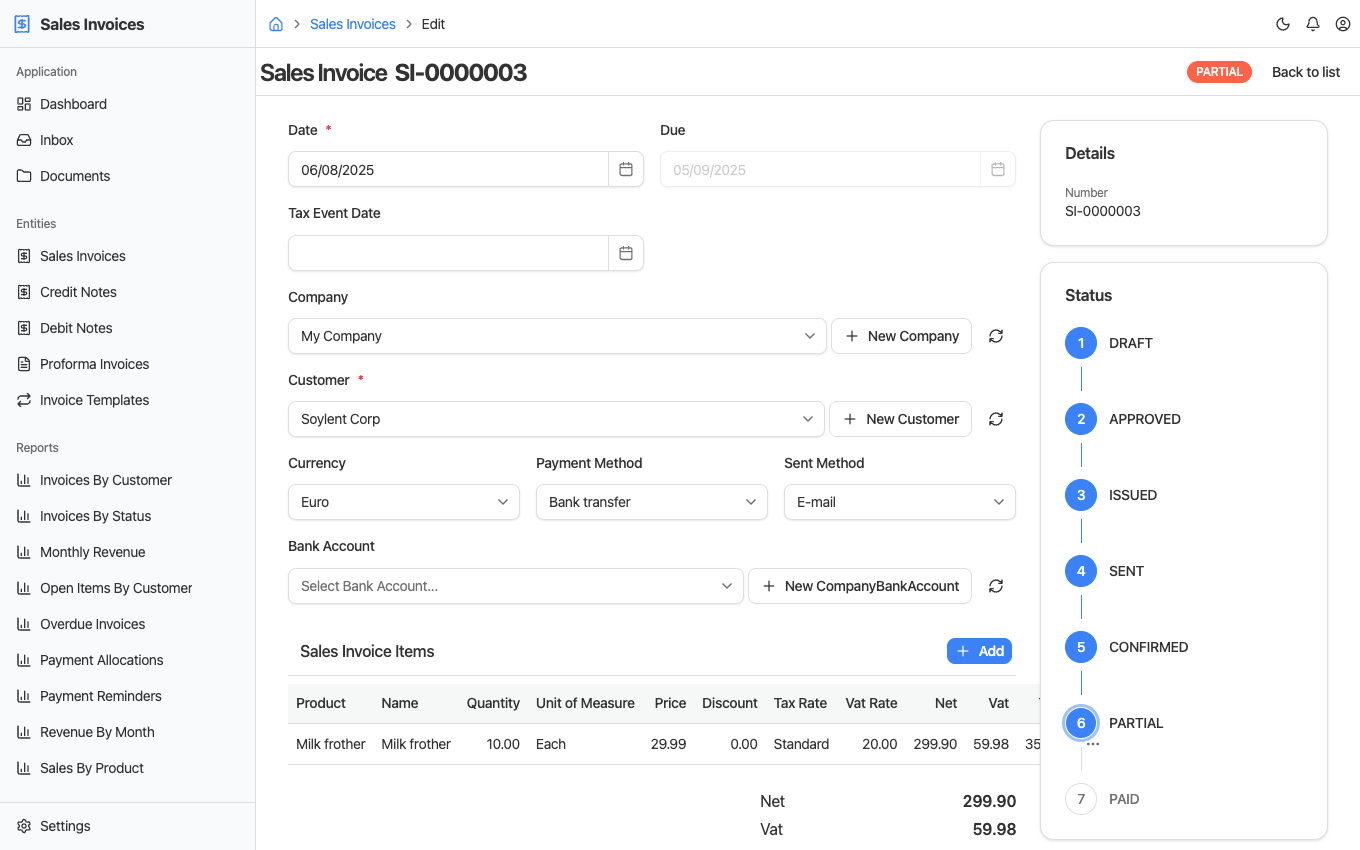Screen dimensions: 1360x850
Task: Open the Currency dropdown set to Euro
Action: pos(404,502)
